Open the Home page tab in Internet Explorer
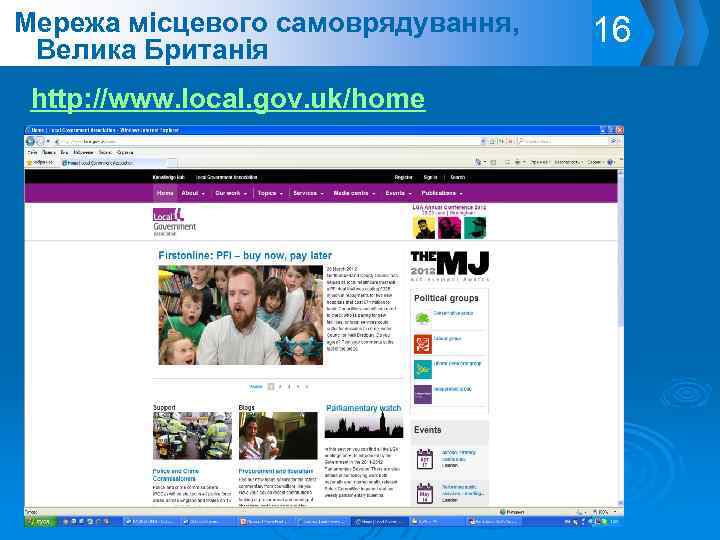Screen dimensions: 720x540 click(x=112, y=163)
